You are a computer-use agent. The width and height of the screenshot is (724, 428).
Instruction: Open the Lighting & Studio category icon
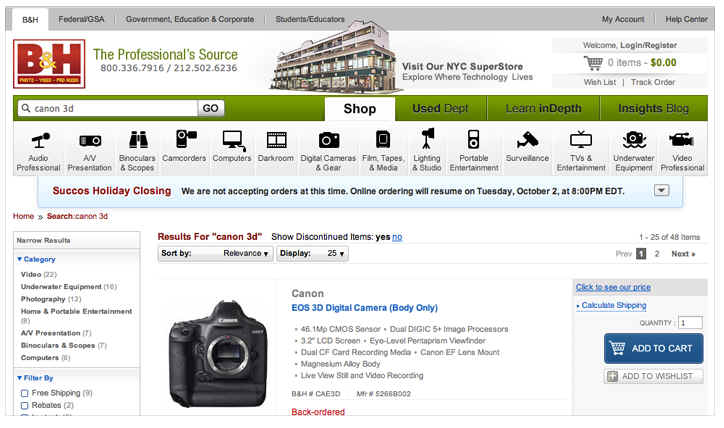(x=428, y=139)
